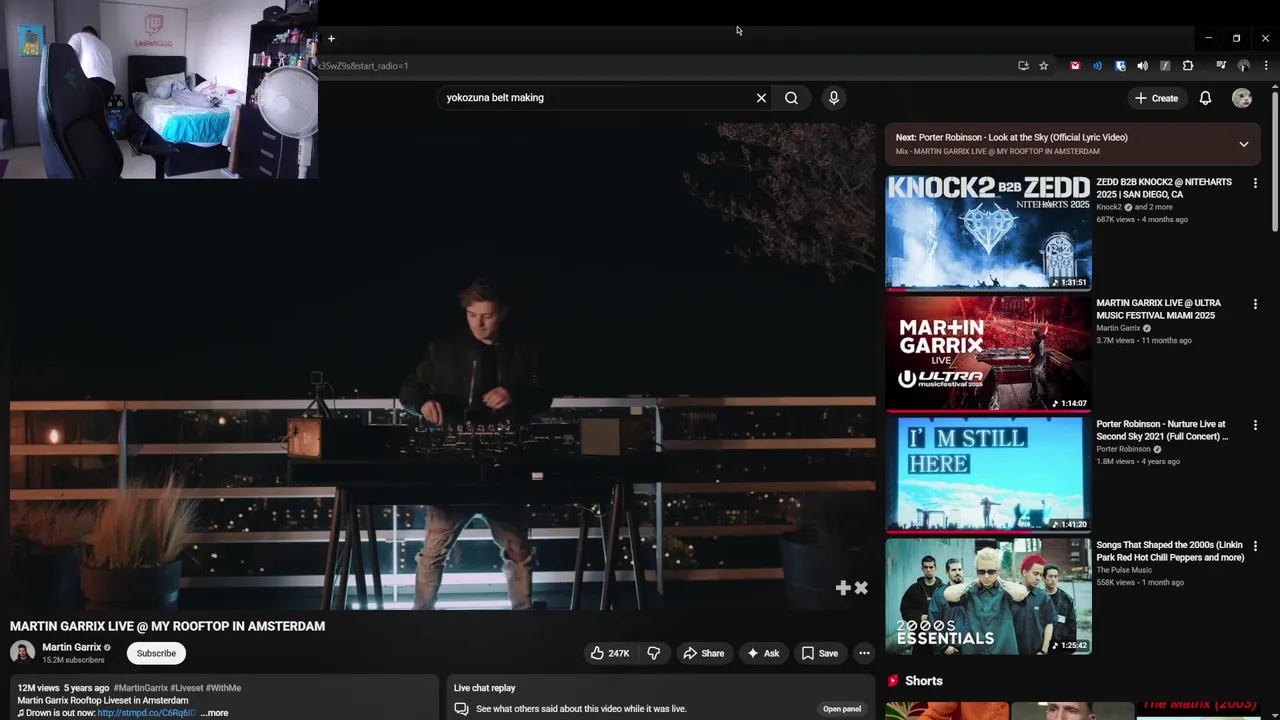The image size is (1280, 720).
Task: Save the video to a playlist
Action: (x=820, y=653)
